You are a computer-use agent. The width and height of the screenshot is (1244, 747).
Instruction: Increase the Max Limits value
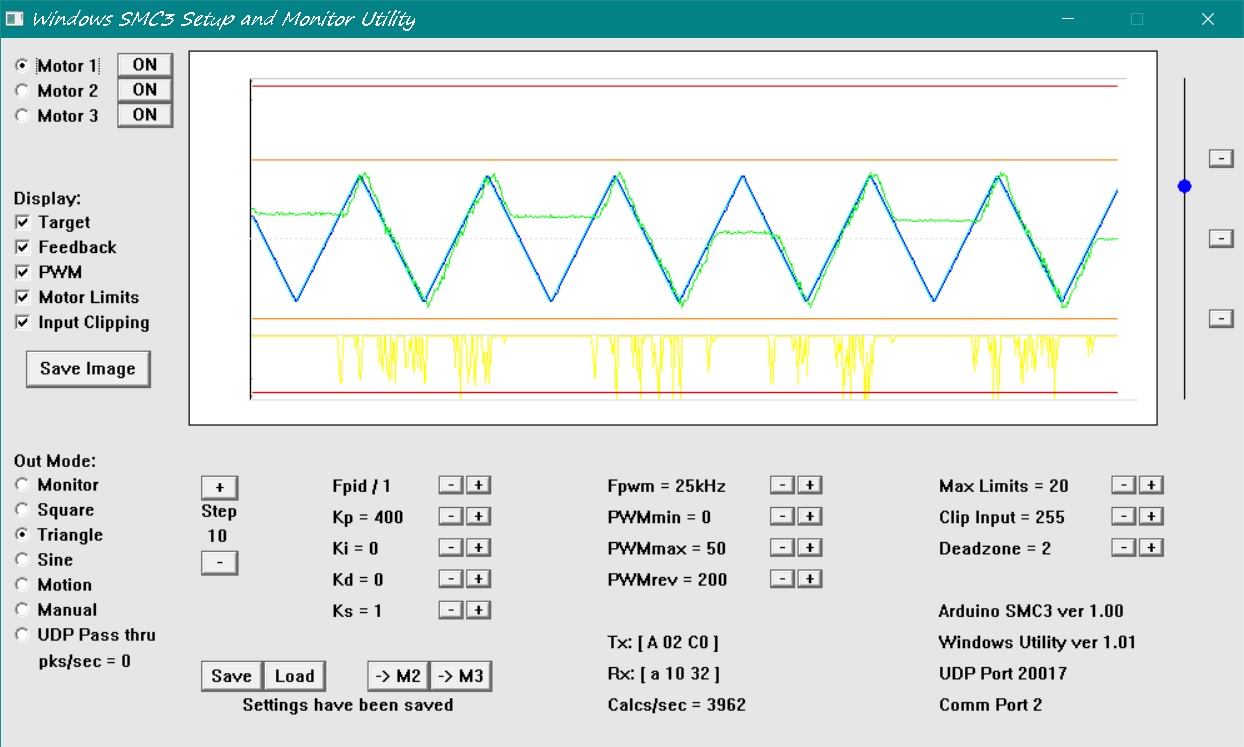(x=1152, y=486)
